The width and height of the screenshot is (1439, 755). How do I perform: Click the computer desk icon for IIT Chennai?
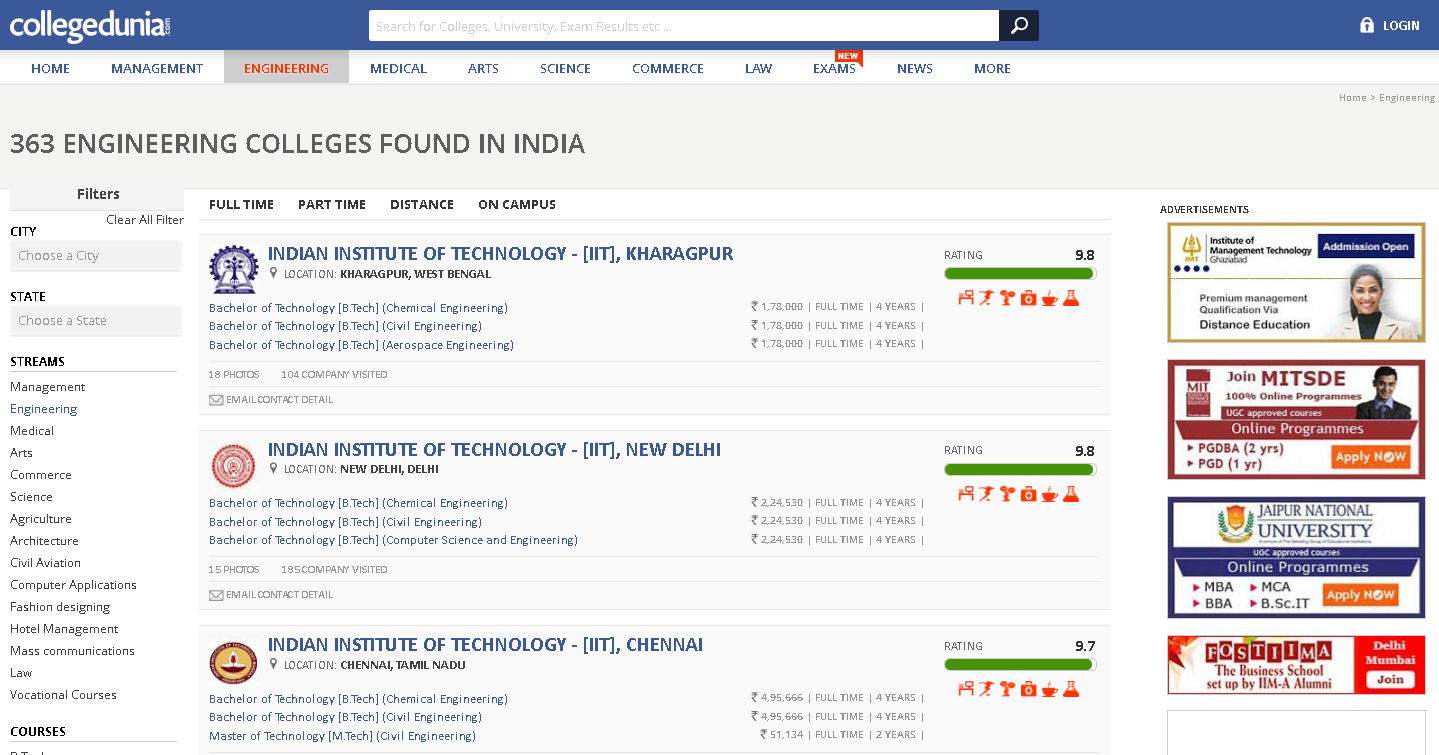click(966, 689)
